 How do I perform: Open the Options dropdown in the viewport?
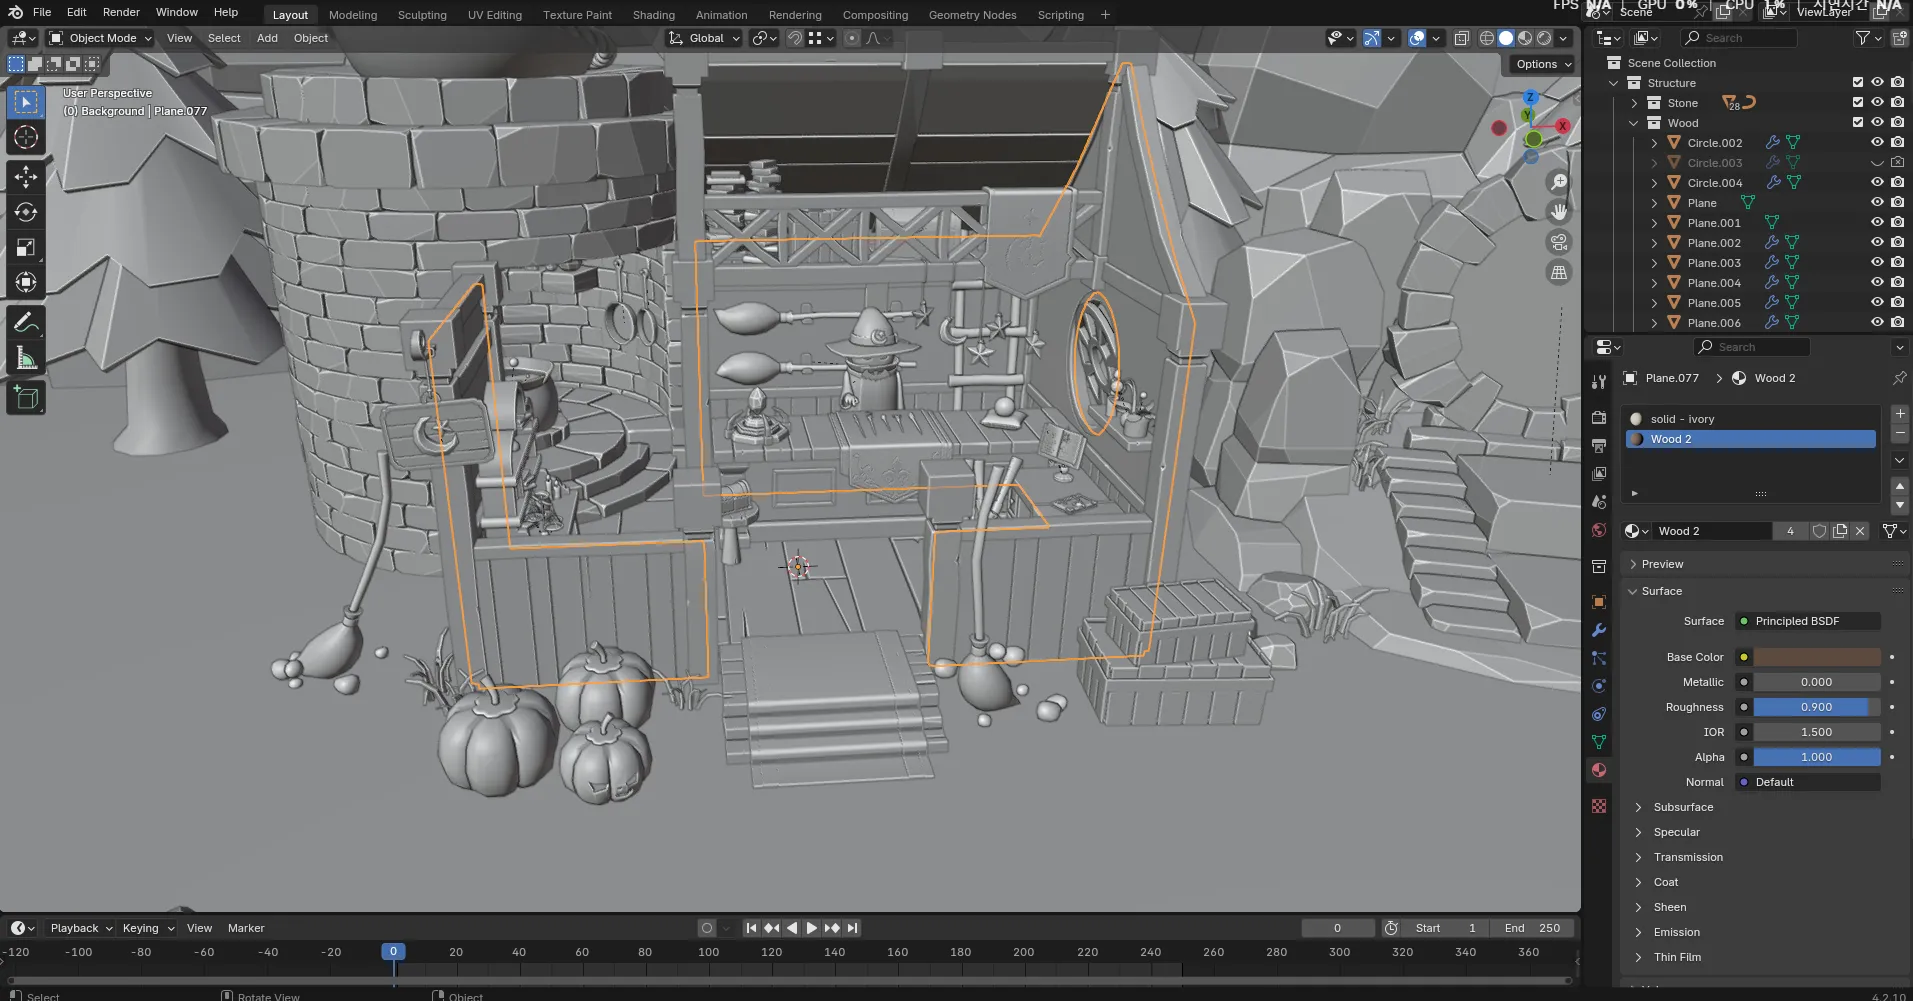1543,64
